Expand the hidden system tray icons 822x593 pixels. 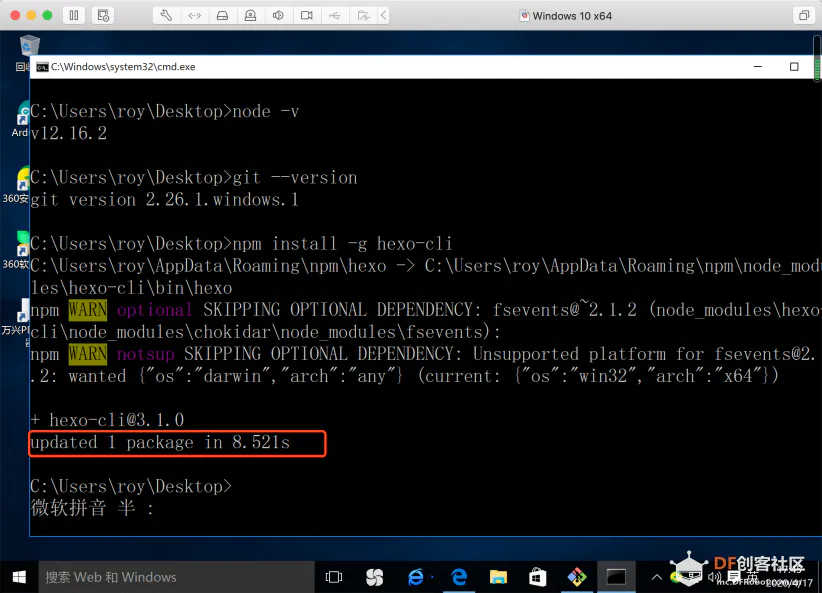coord(656,577)
